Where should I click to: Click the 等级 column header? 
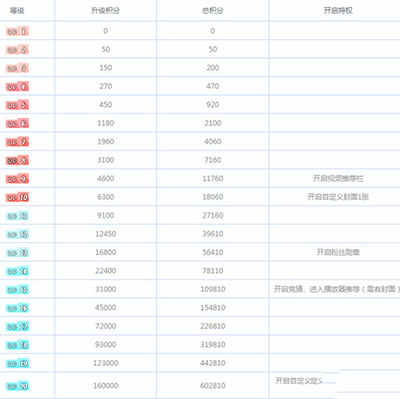[x=17, y=11]
